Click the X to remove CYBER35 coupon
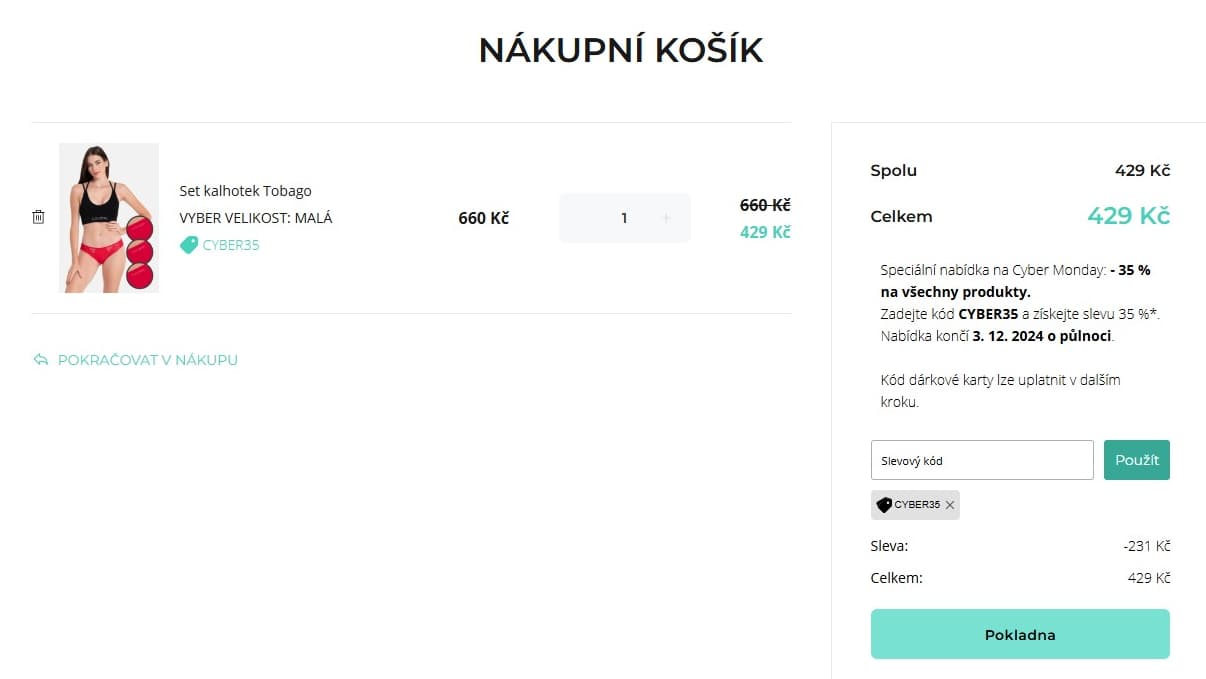 pos(949,505)
